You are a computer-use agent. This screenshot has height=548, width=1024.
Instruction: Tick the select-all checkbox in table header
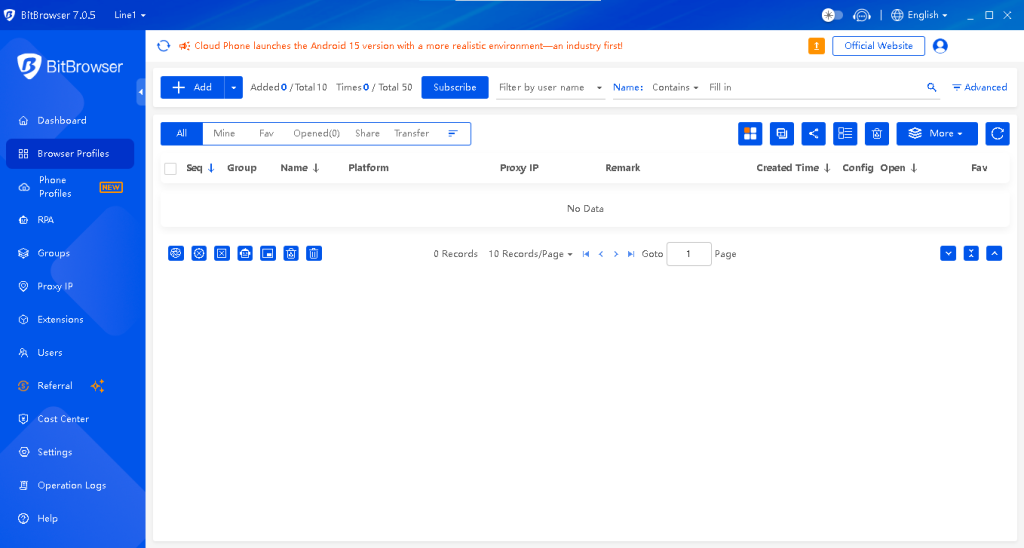(170, 169)
